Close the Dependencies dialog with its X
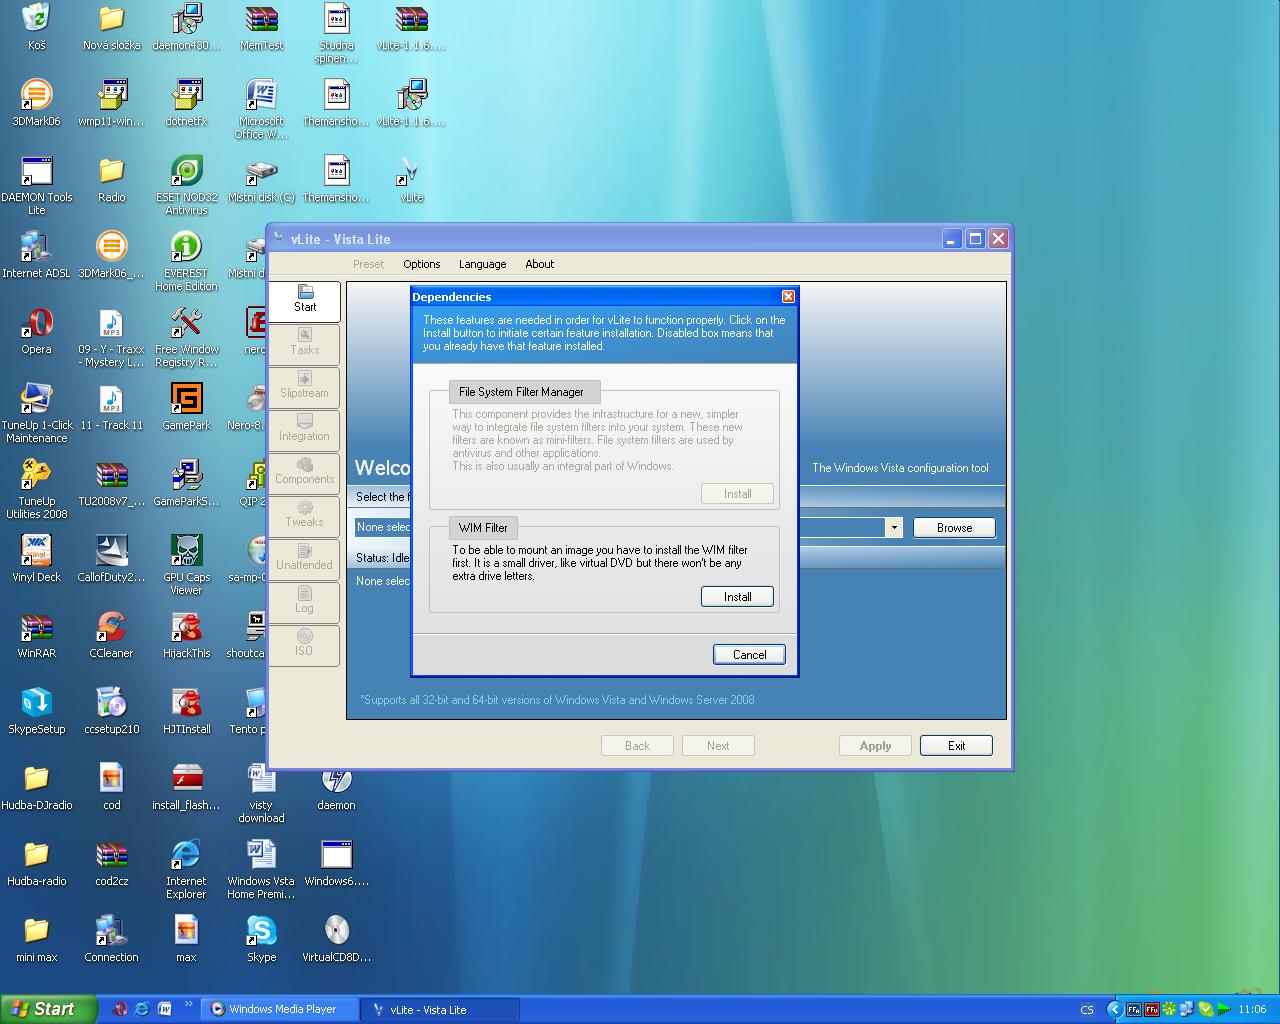The height and width of the screenshot is (1024, 1280). pos(788,297)
